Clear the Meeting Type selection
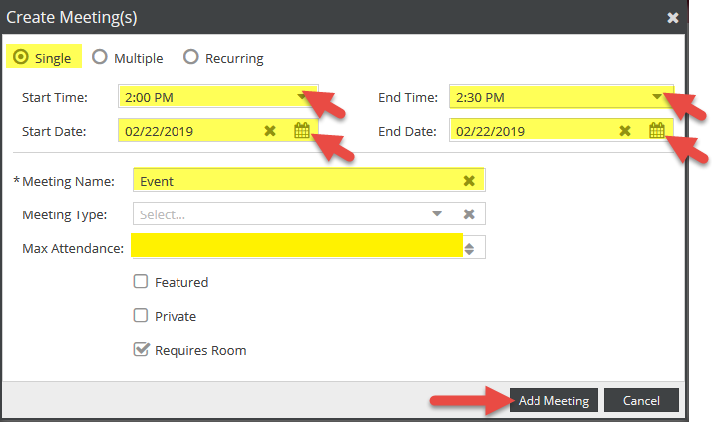712x422 pixels. click(469, 214)
